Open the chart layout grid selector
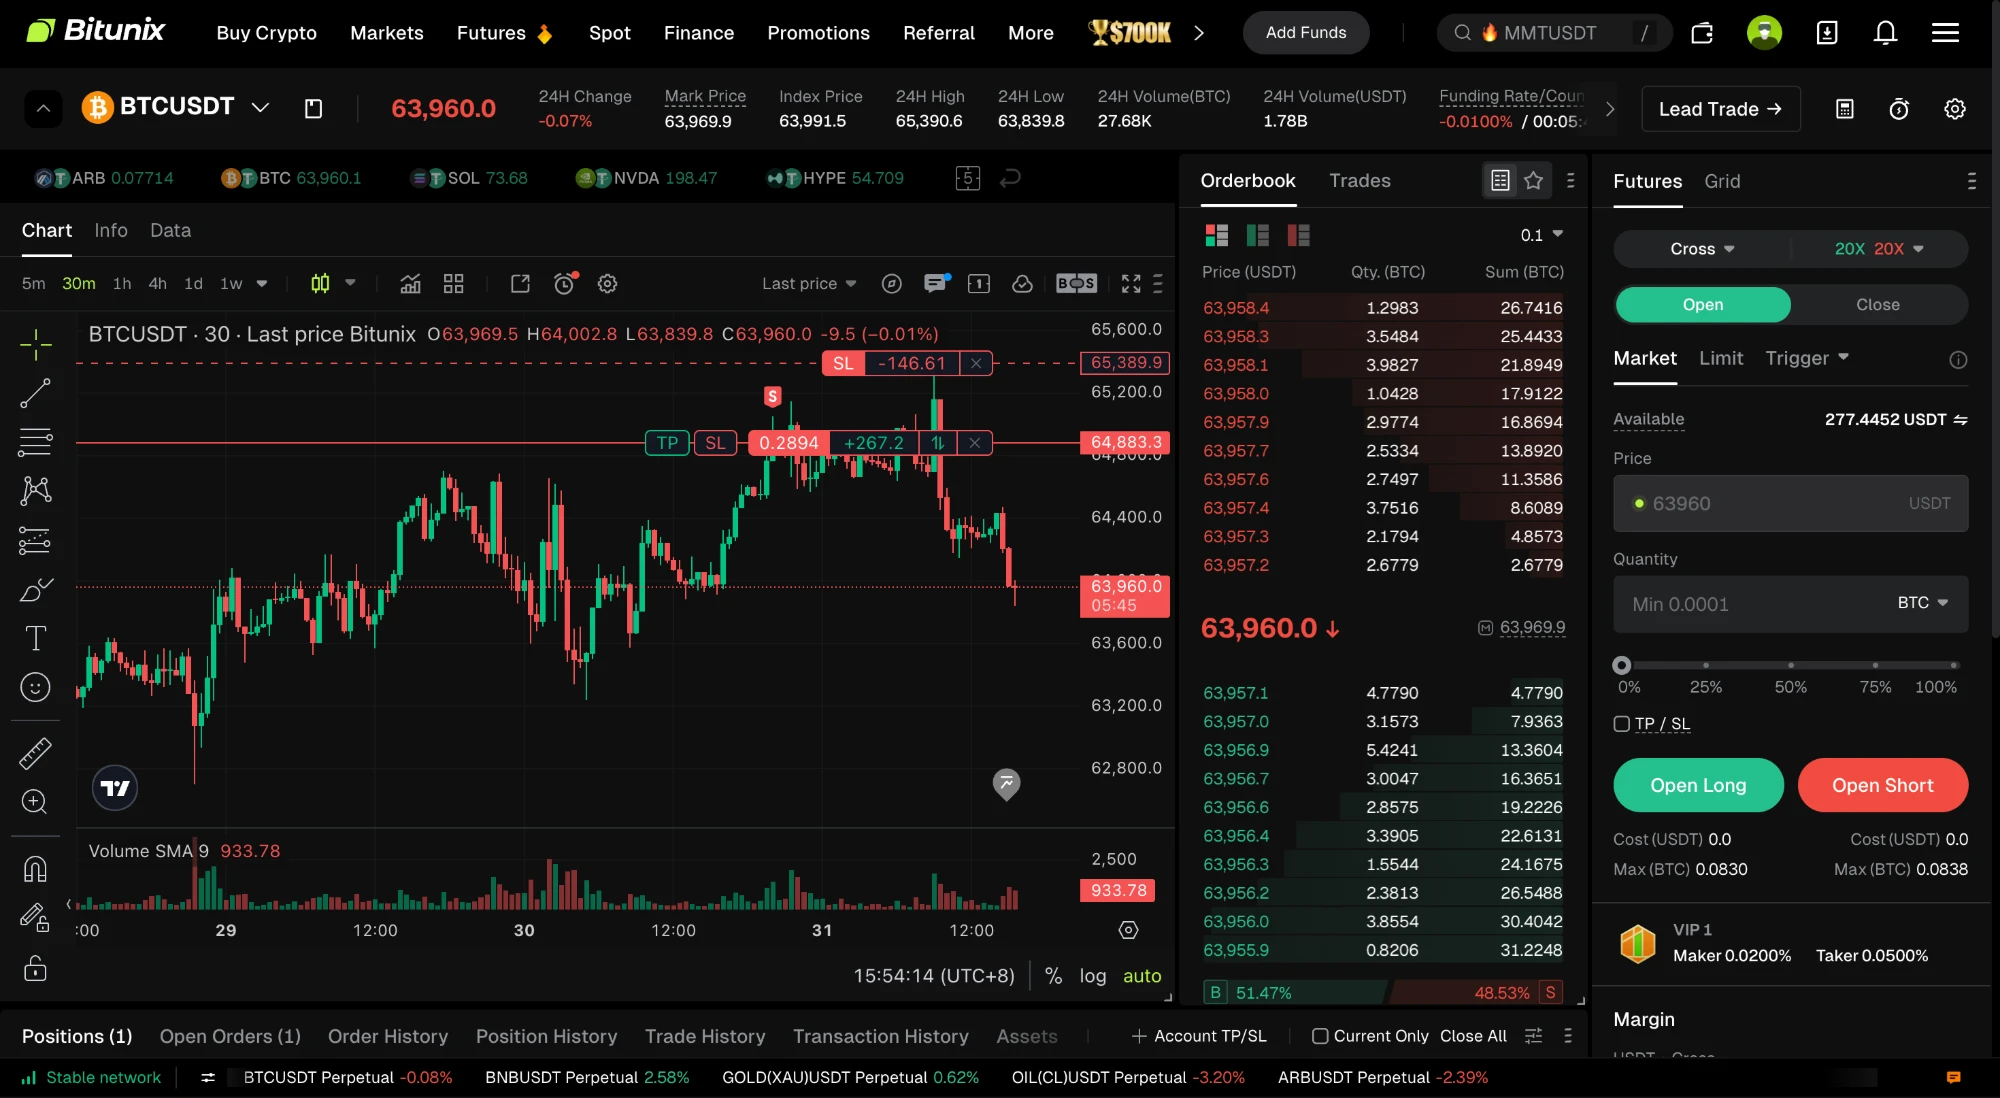Image resolution: width=2000 pixels, height=1098 pixels. [x=454, y=283]
